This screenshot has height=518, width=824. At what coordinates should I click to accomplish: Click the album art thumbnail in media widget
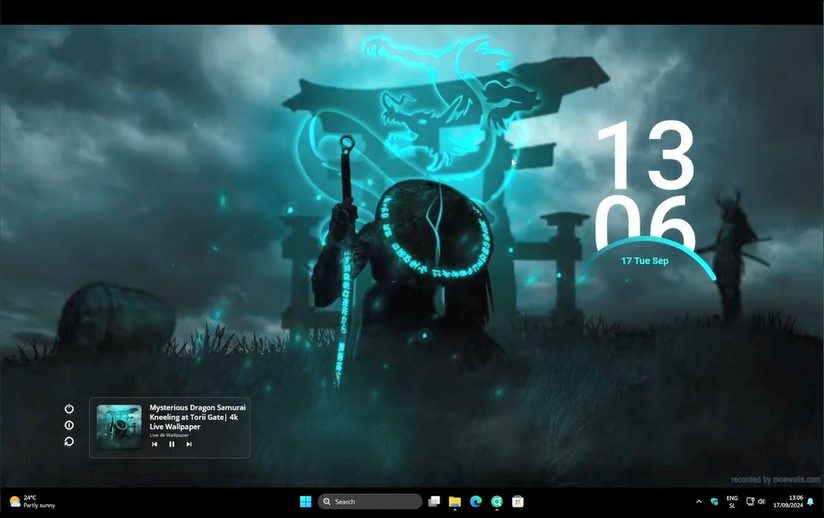click(x=119, y=427)
